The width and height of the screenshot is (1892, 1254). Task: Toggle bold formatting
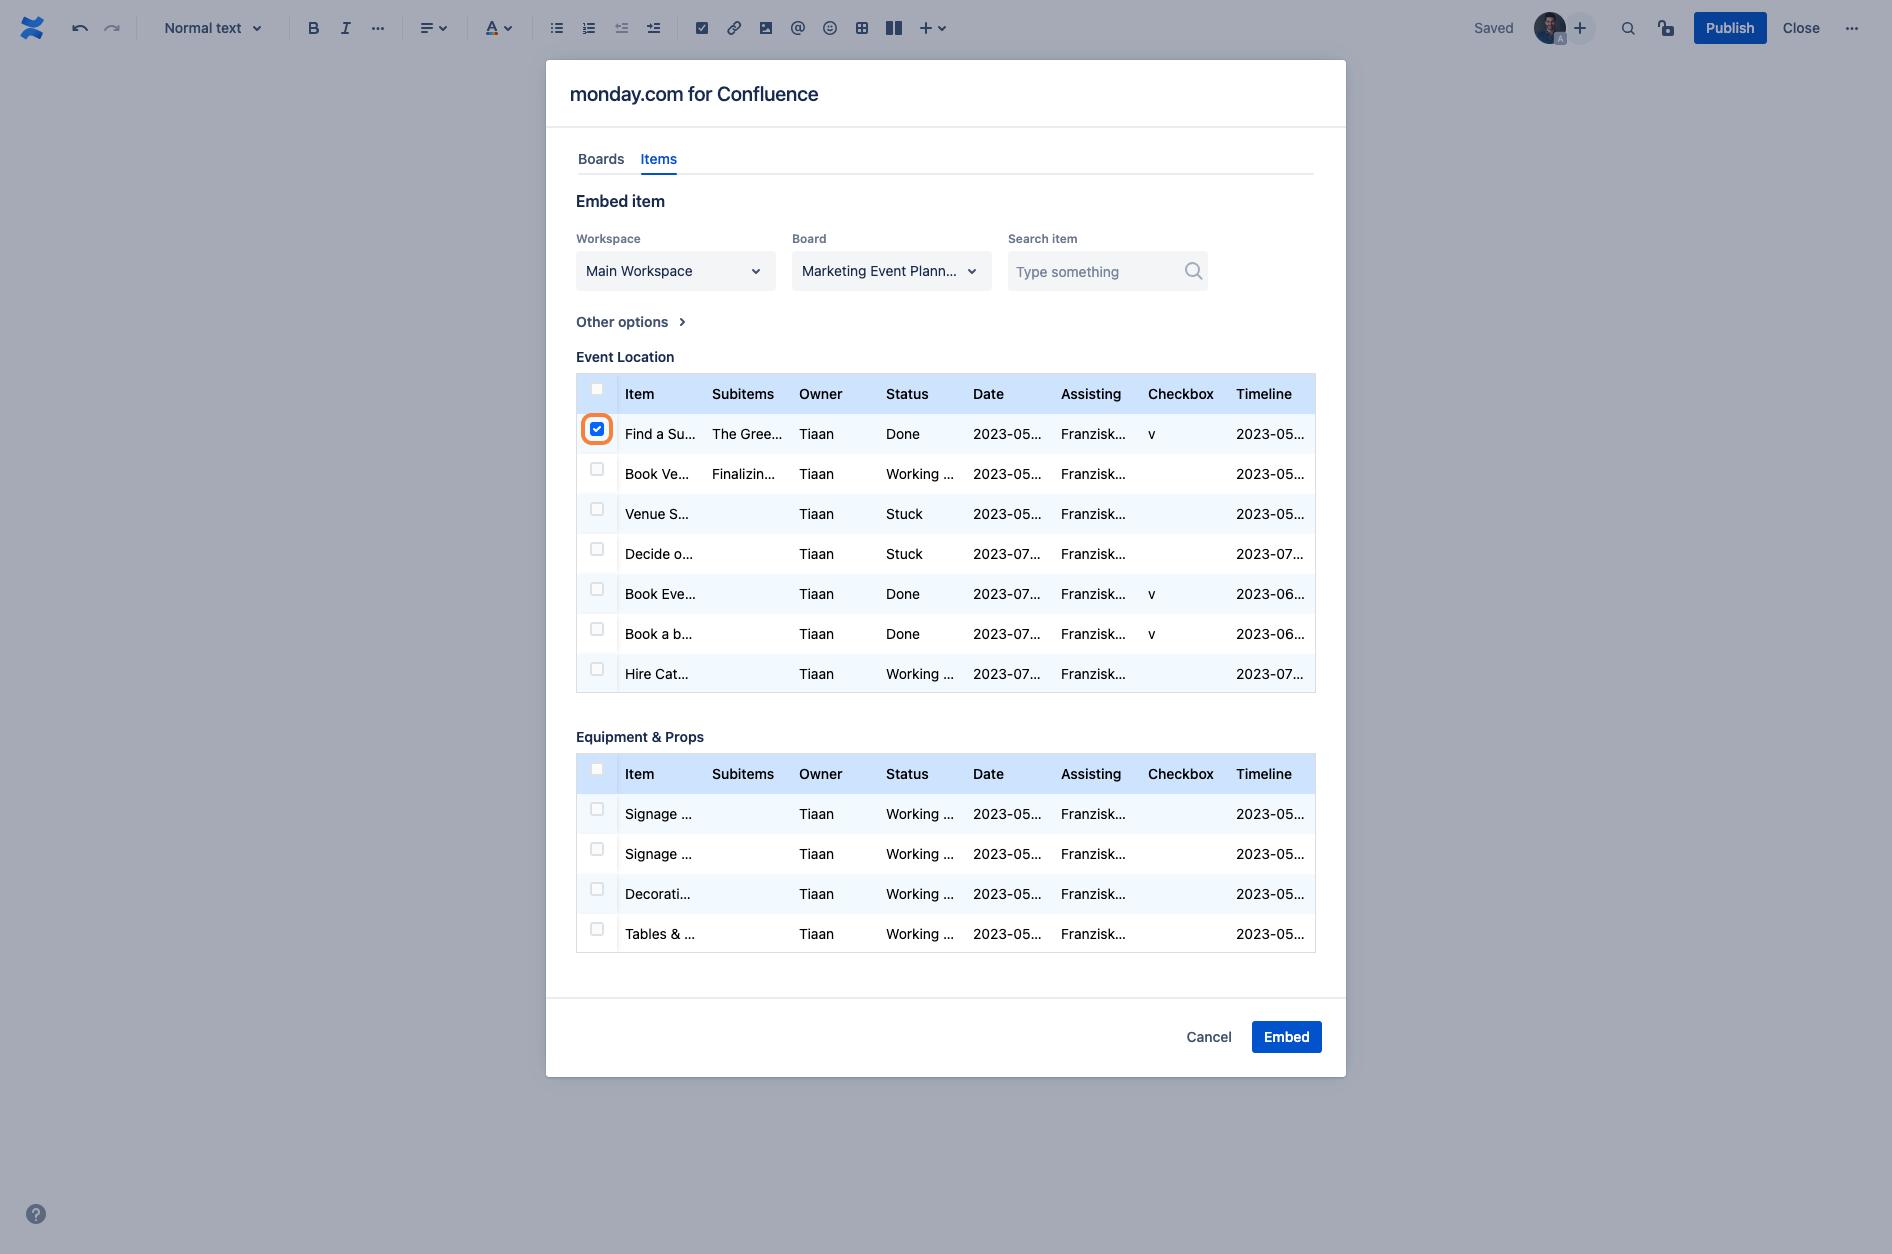coord(313,28)
